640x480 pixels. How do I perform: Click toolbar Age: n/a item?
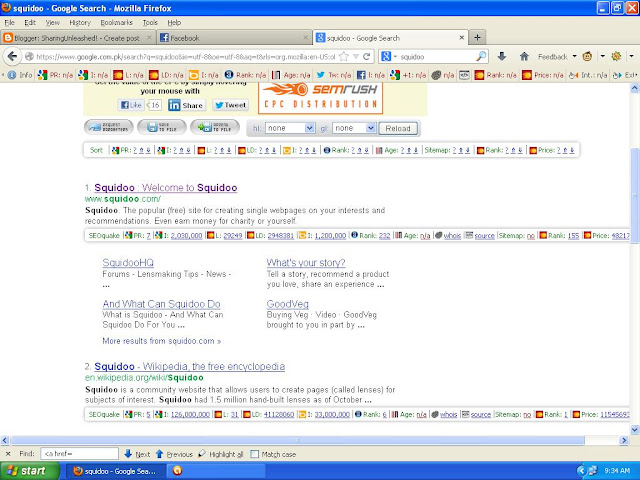point(291,75)
